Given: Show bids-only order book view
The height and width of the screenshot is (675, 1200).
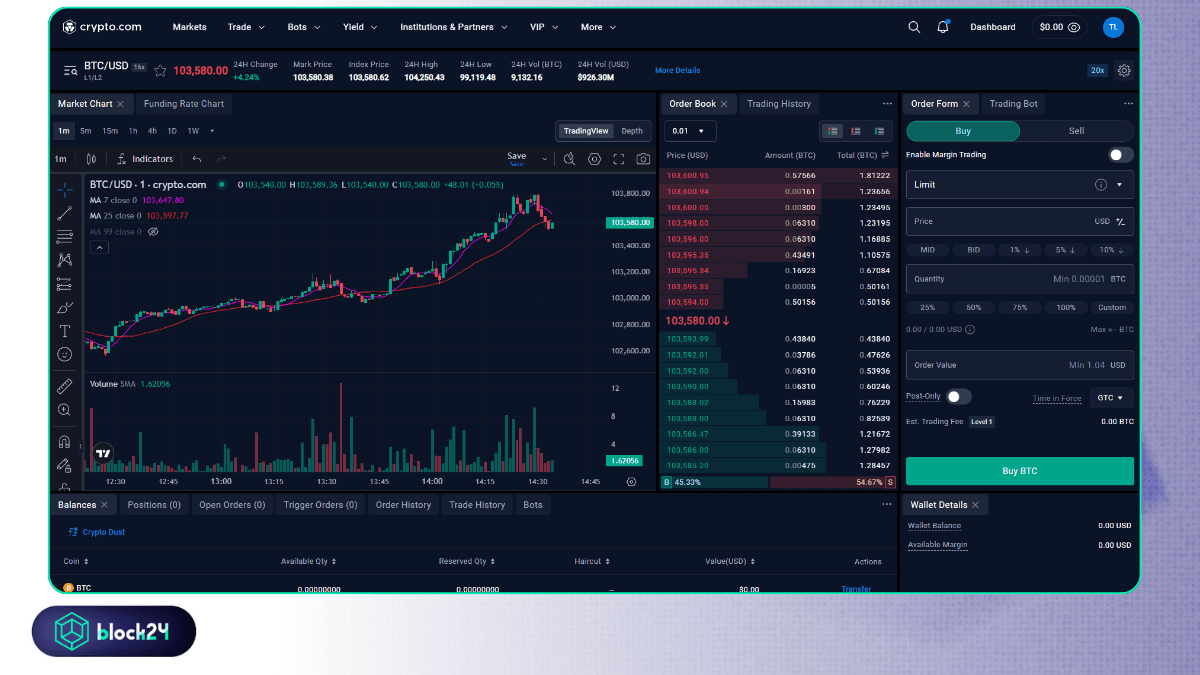Looking at the screenshot, I should click(879, 131).
